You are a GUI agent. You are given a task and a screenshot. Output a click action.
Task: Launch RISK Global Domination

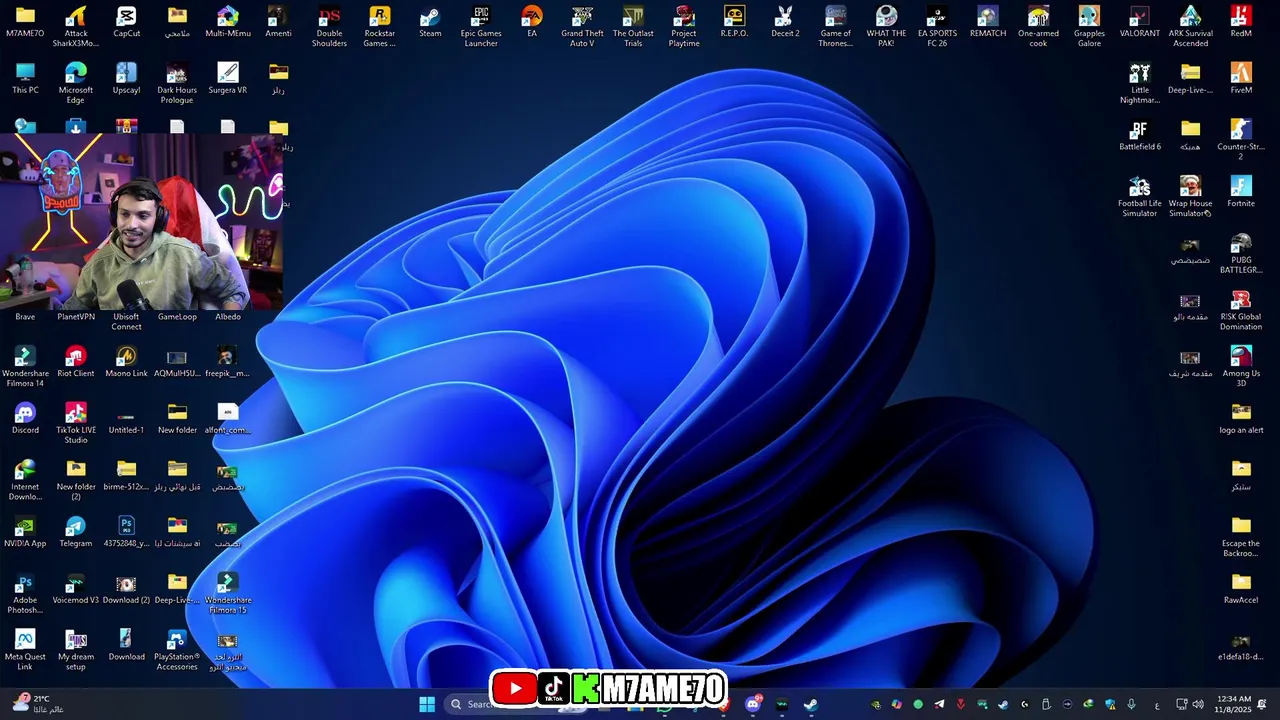coord(1241,311)
